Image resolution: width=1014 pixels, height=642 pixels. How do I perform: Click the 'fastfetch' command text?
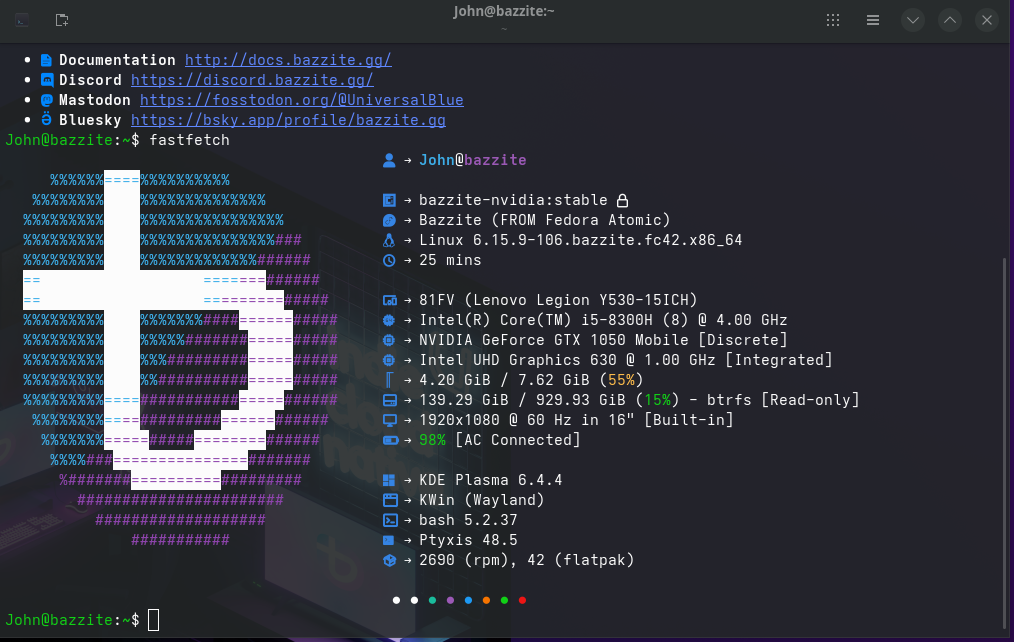click(x=189, y=140)
